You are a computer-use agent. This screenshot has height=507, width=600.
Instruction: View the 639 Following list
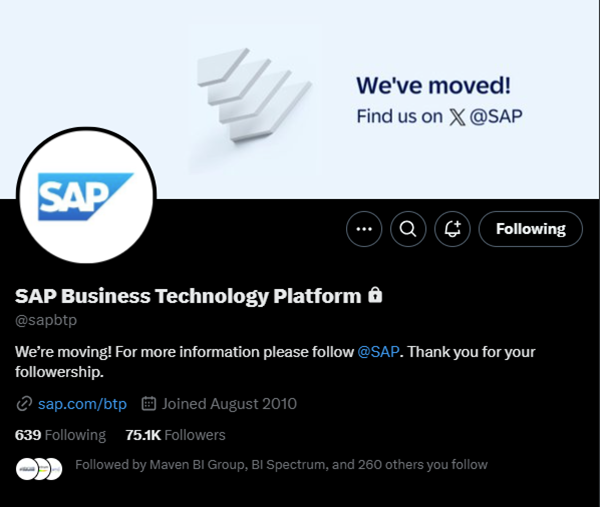60,435
